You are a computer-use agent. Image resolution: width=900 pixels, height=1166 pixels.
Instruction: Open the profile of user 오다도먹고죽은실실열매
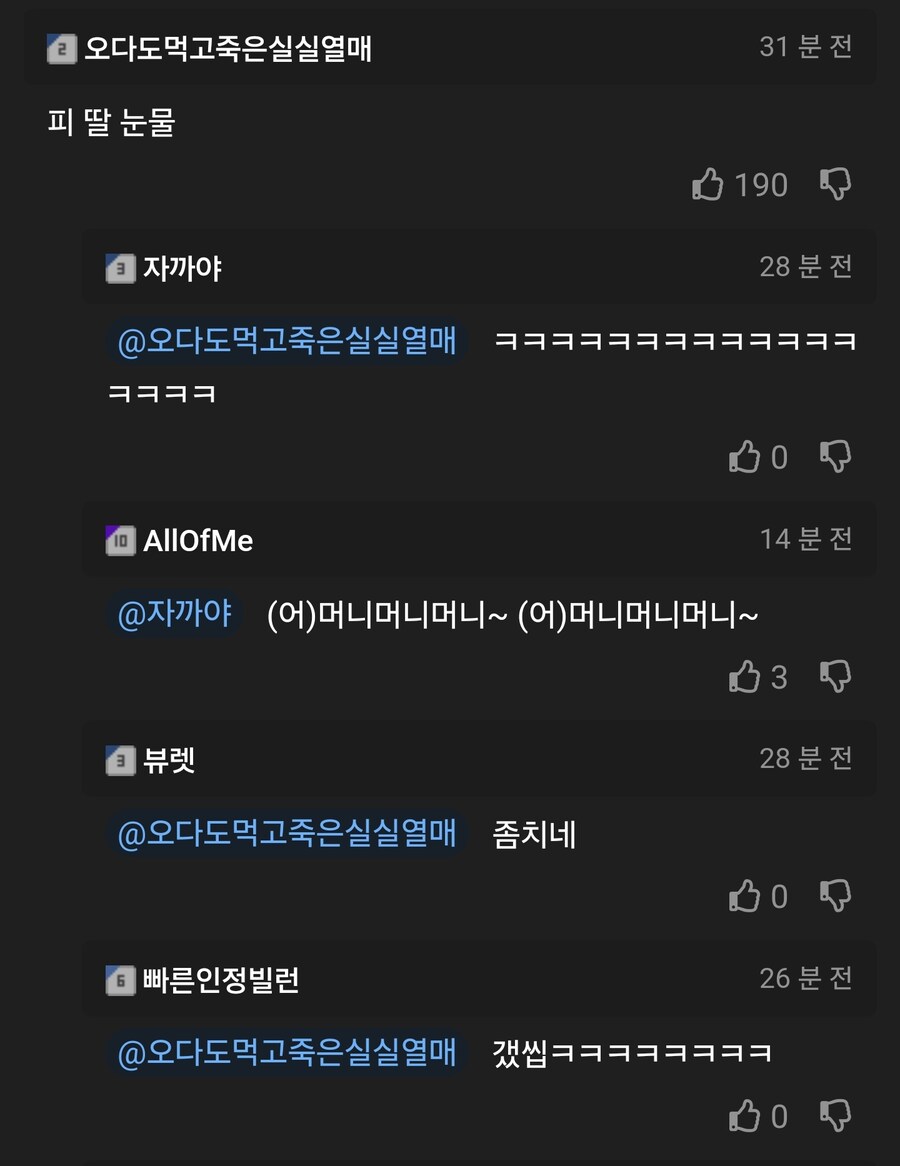coord(228,49)
